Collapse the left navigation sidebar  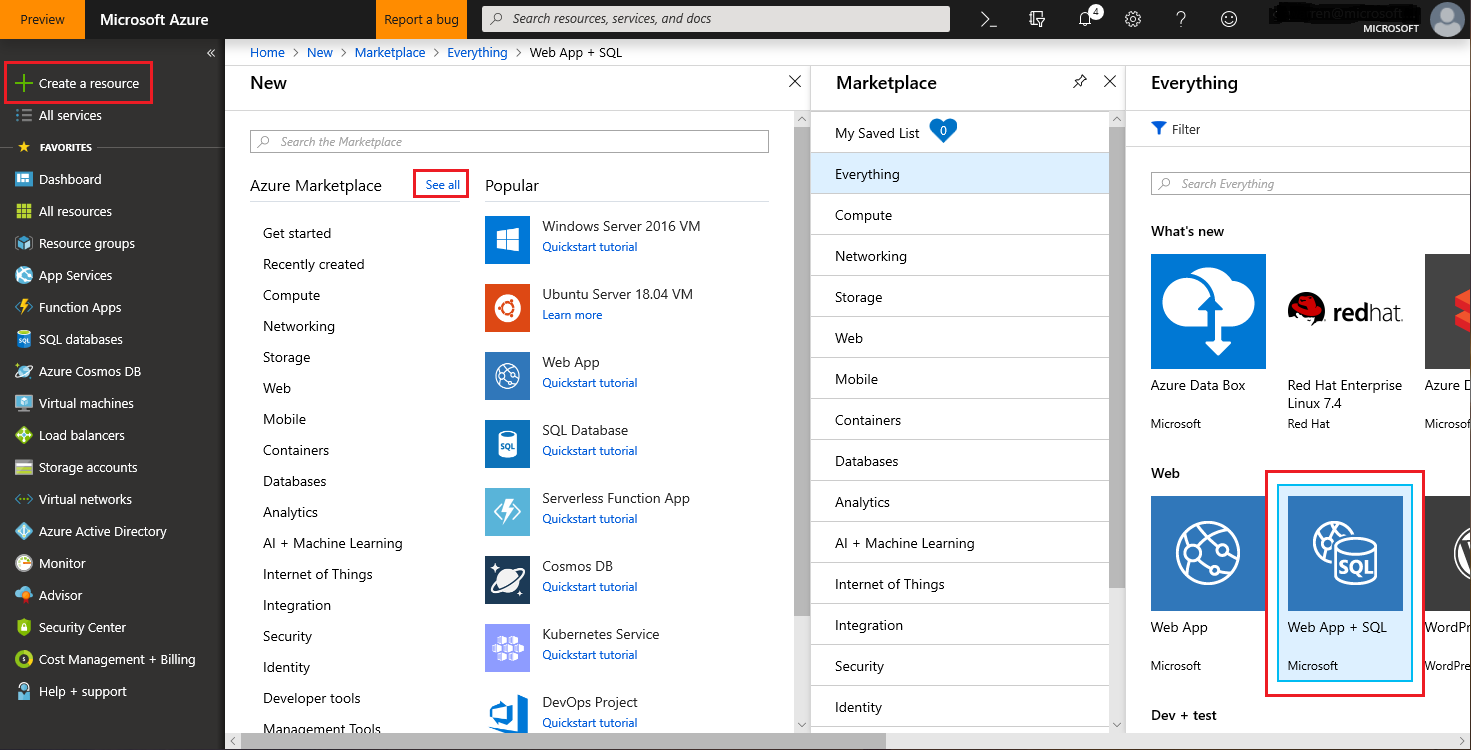pos(211,52)
